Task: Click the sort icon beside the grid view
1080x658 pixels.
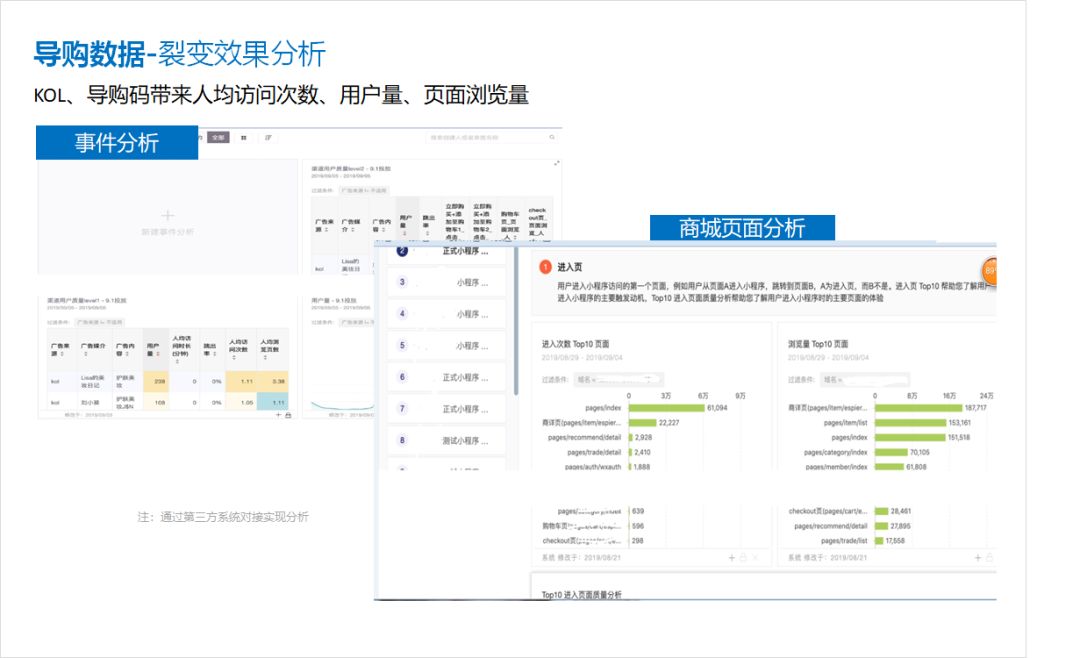Action: click(267, 137)
